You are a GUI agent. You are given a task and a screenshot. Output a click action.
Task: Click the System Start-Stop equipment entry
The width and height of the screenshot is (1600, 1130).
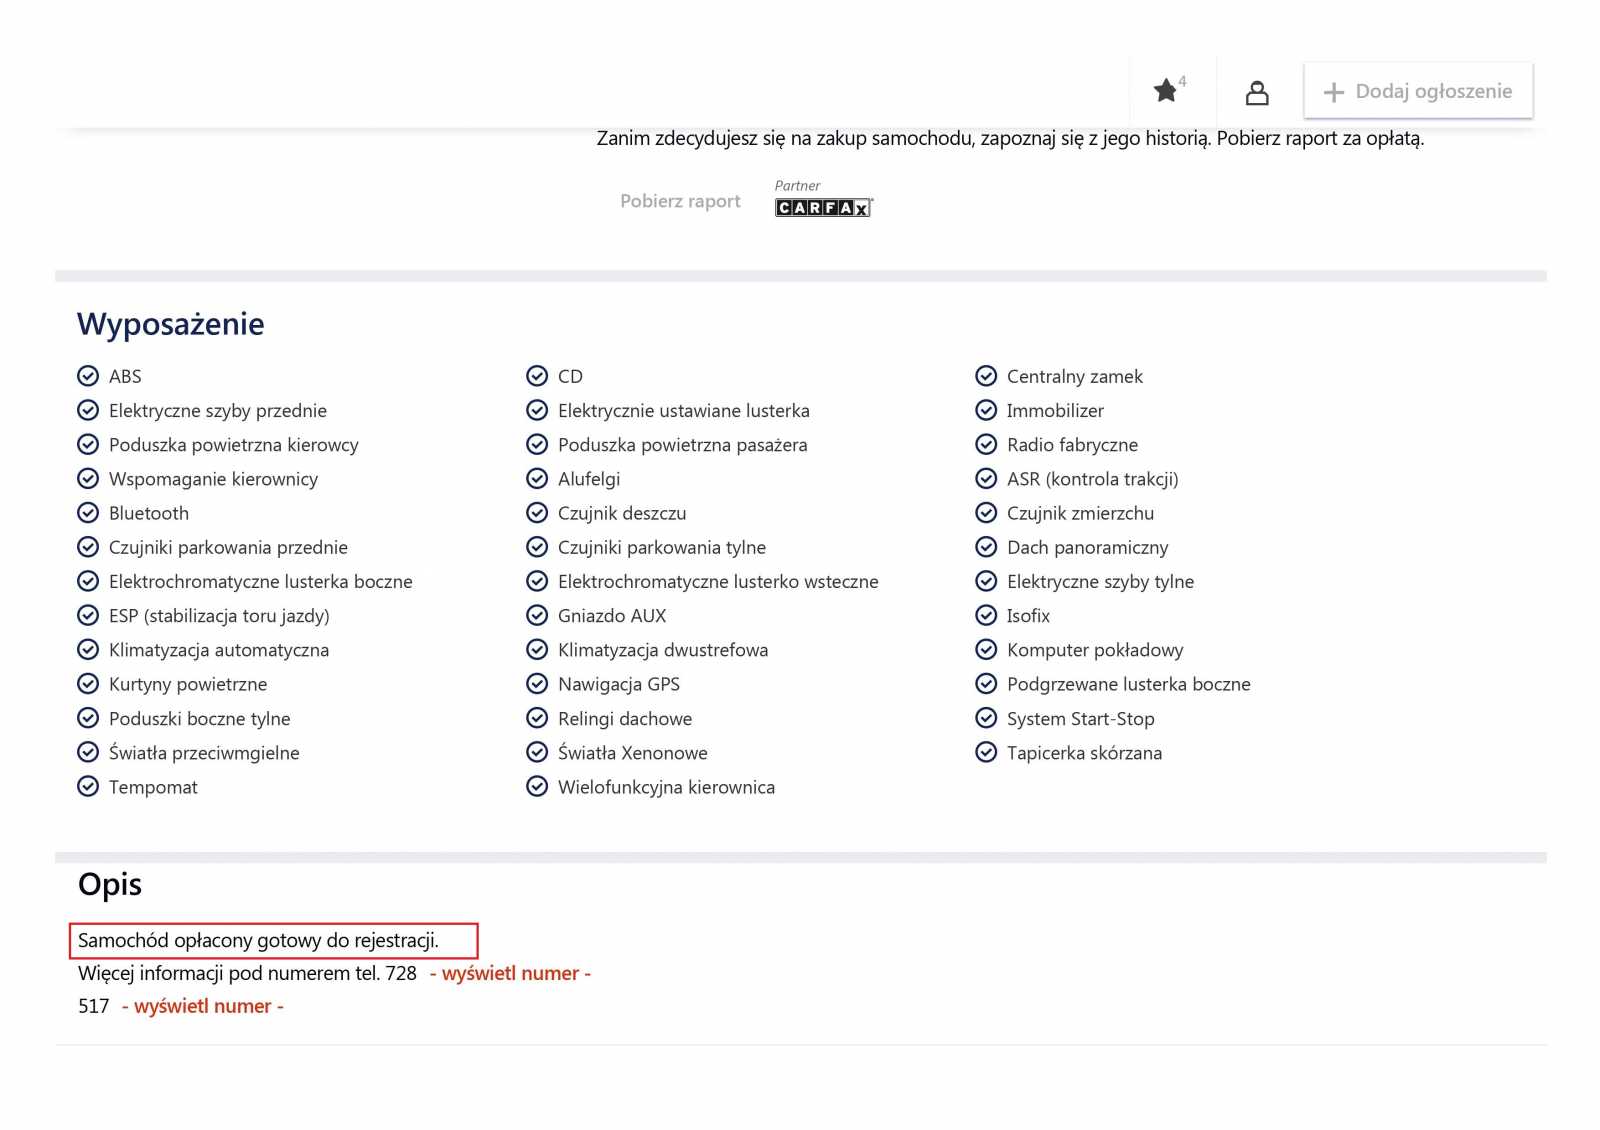coord(1080,719)
